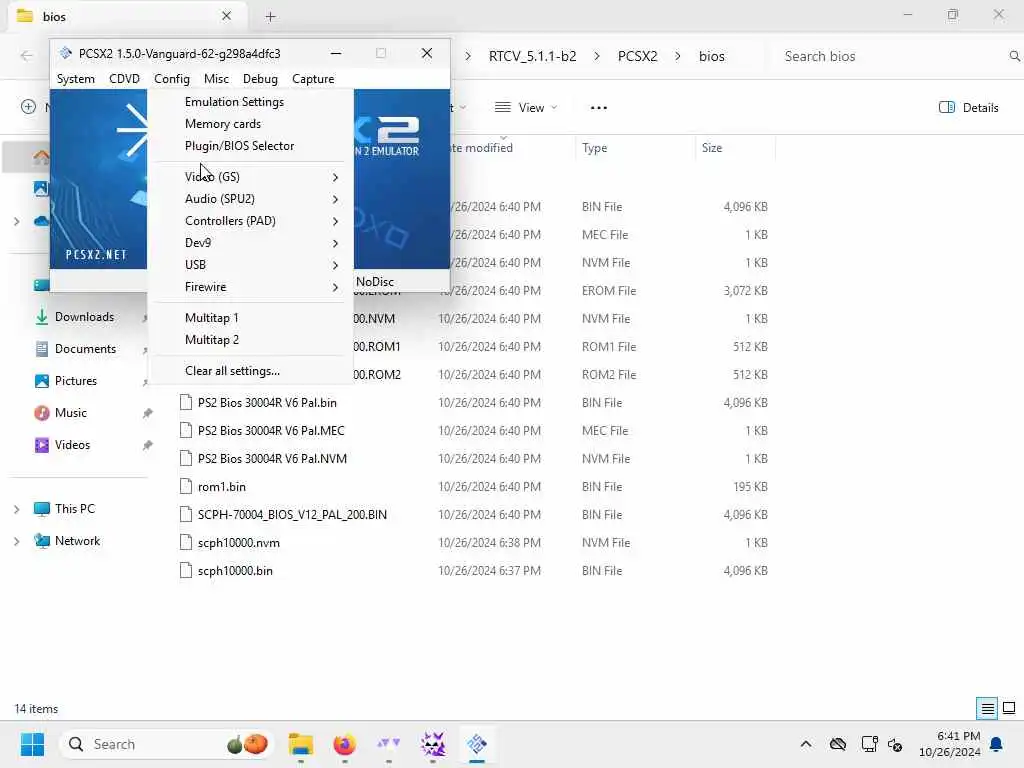1024x768 pixels.
Task: Click RTCV_5.1.1-b2 in breadcrumb path
Action: pos(532,56)
